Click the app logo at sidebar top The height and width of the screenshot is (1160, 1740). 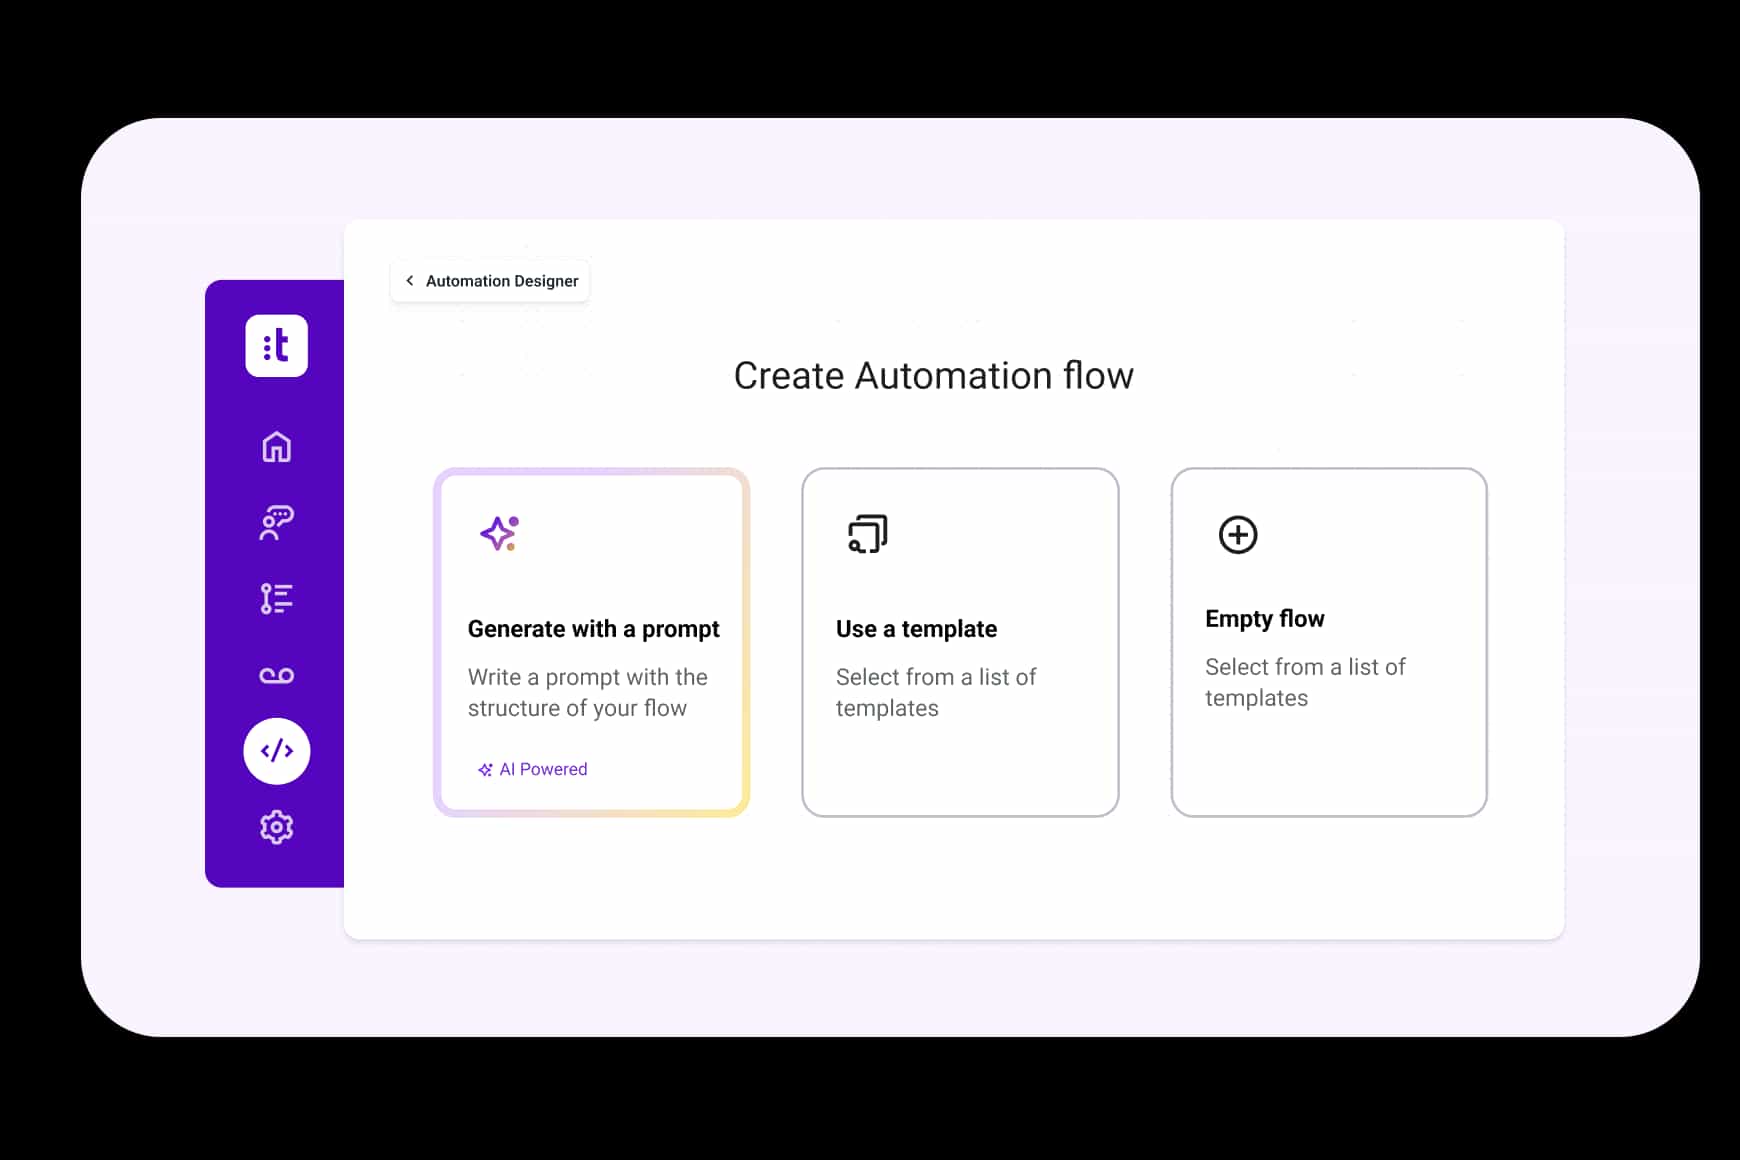pyautogui.click(x=276, y=346)
